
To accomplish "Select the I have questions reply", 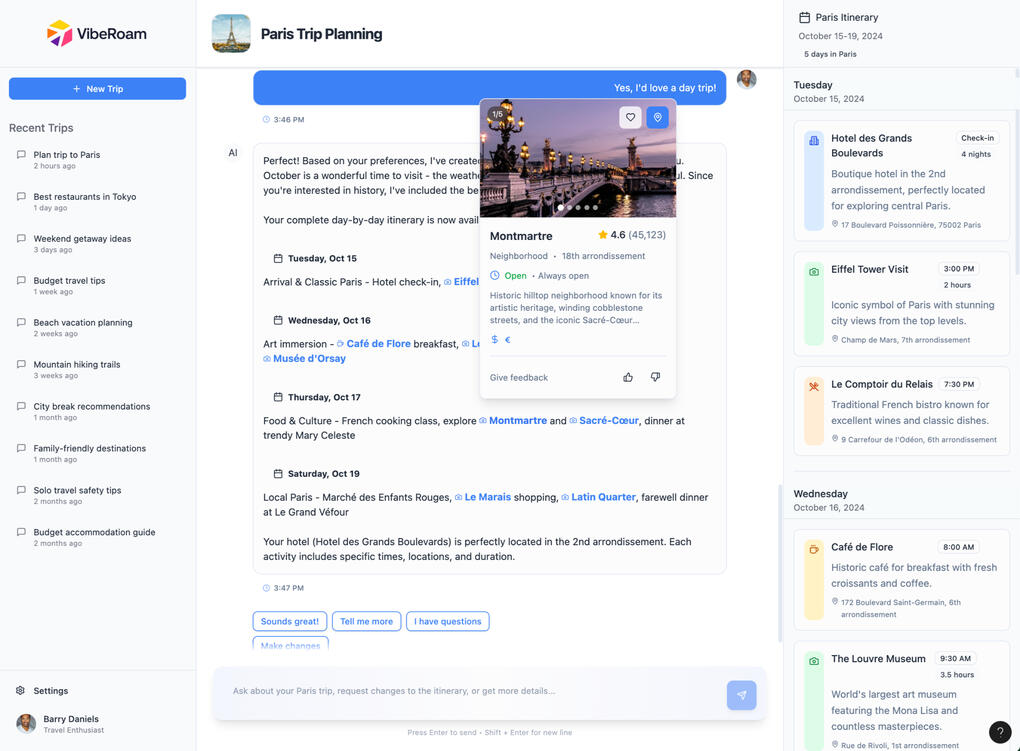I will point(447,621).
